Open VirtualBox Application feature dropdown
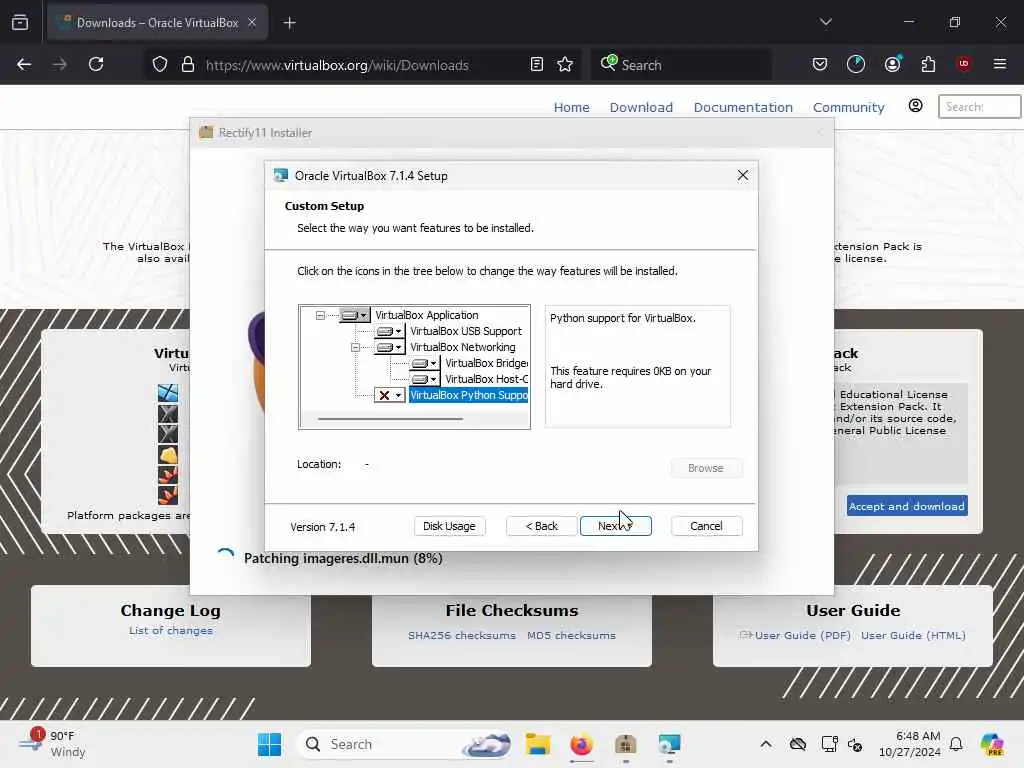1024x768 pixels. coord(355,315)
